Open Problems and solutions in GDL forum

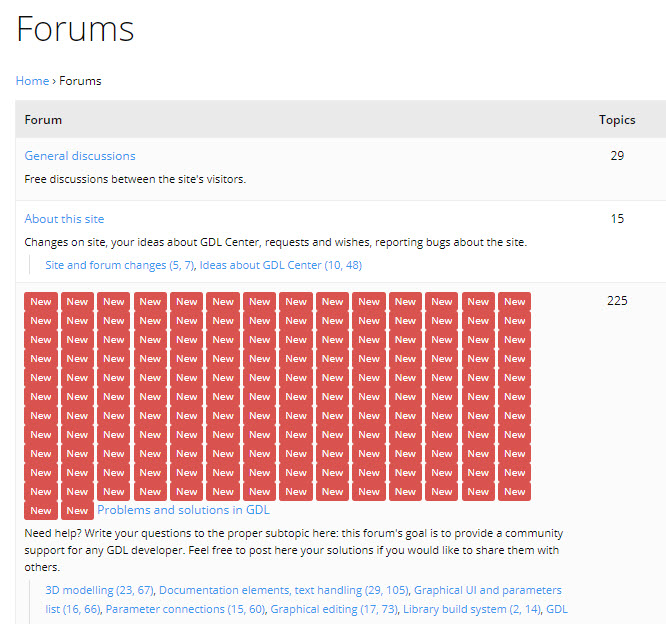coord(183,510)
